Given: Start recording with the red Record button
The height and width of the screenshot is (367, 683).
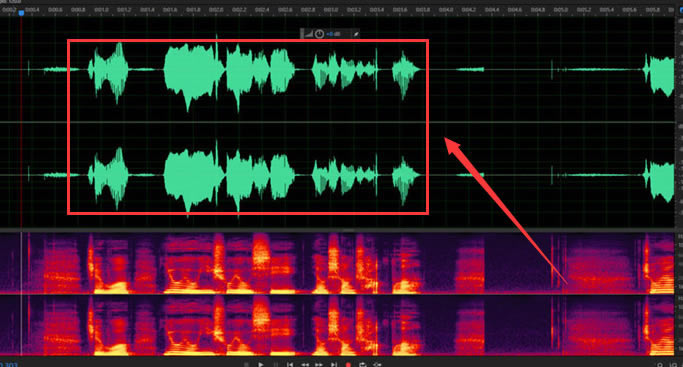Looking at the screenshot, I should 348,364.
